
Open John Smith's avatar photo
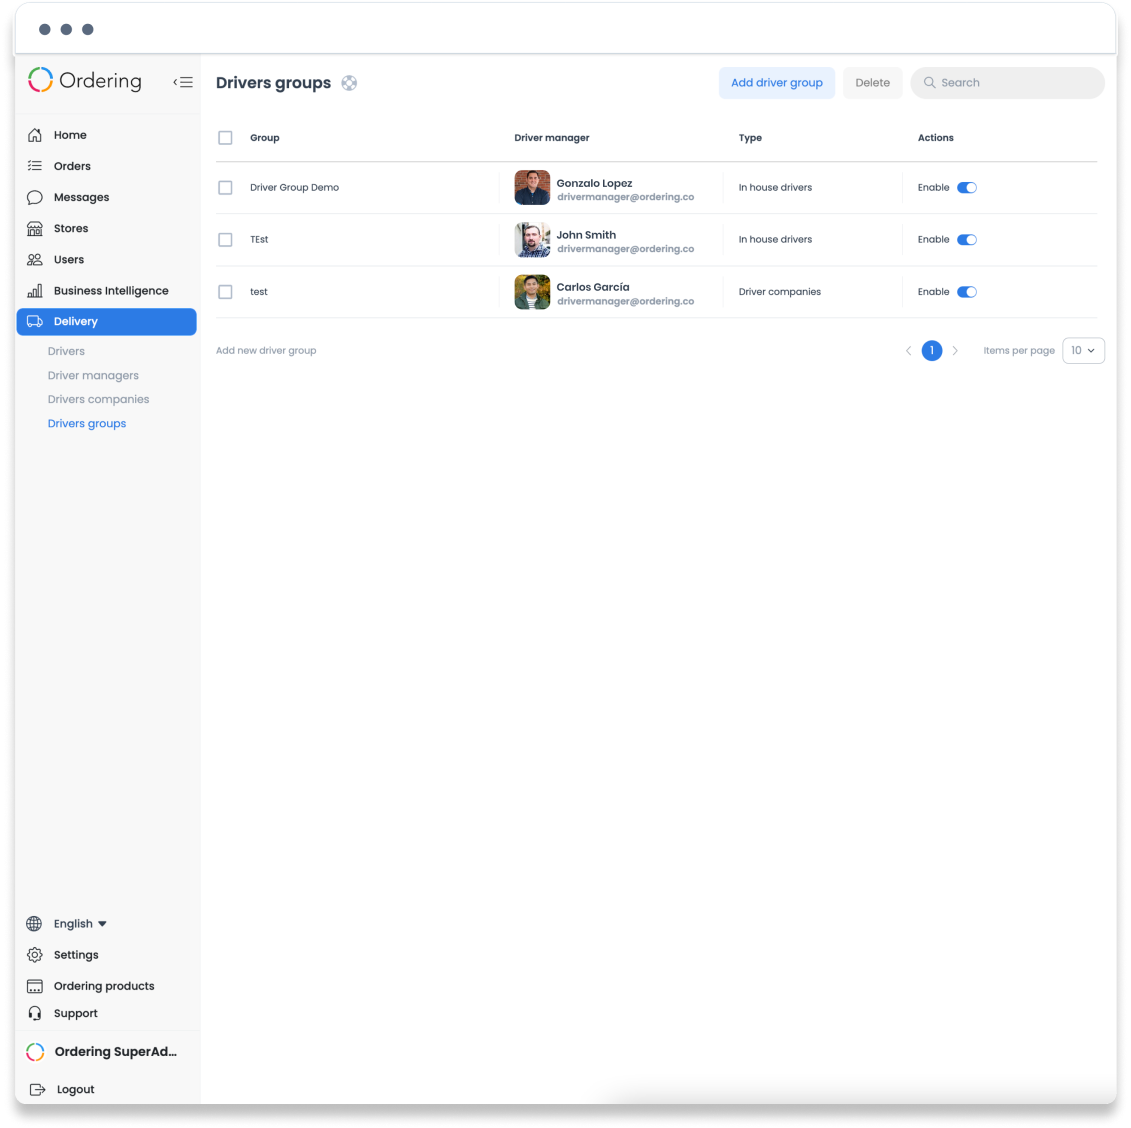point(532,239)
